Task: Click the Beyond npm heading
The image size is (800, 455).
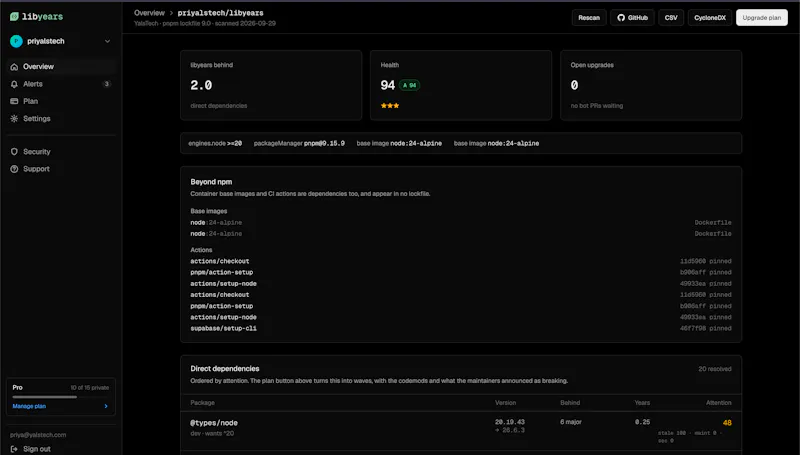Action: click(211, 182)
